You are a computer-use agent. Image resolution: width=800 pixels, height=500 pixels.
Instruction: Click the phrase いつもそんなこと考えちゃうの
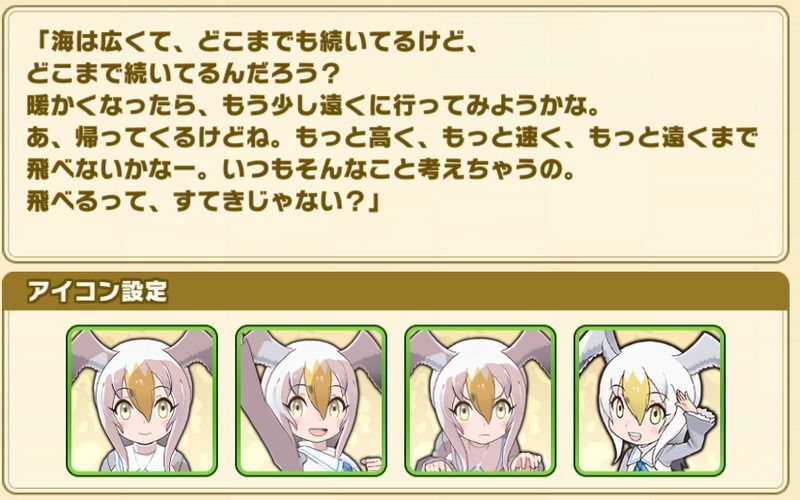(x=399, y=169)
